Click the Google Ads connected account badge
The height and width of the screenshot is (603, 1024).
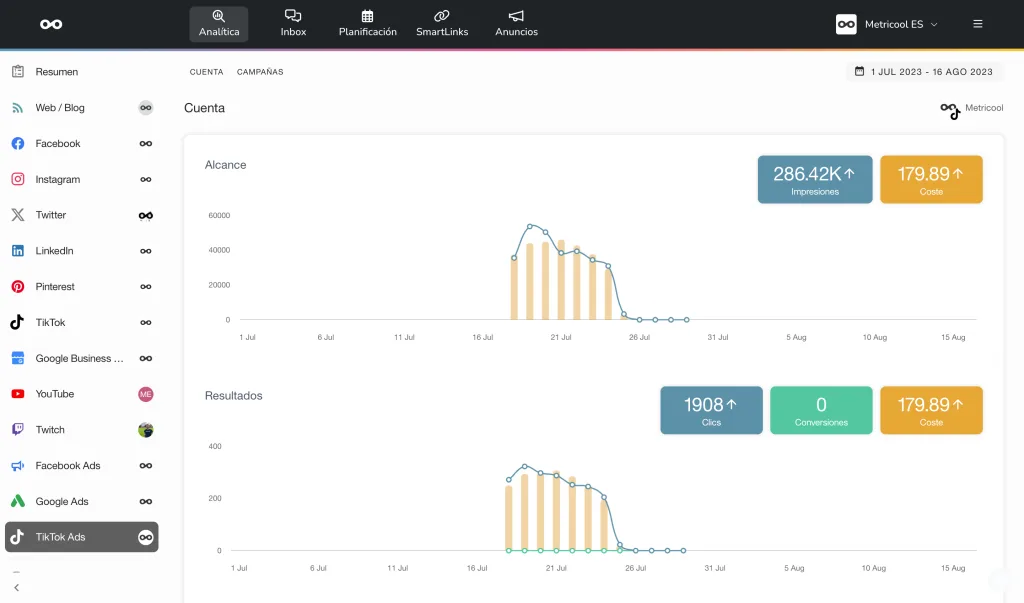point(146,501)
